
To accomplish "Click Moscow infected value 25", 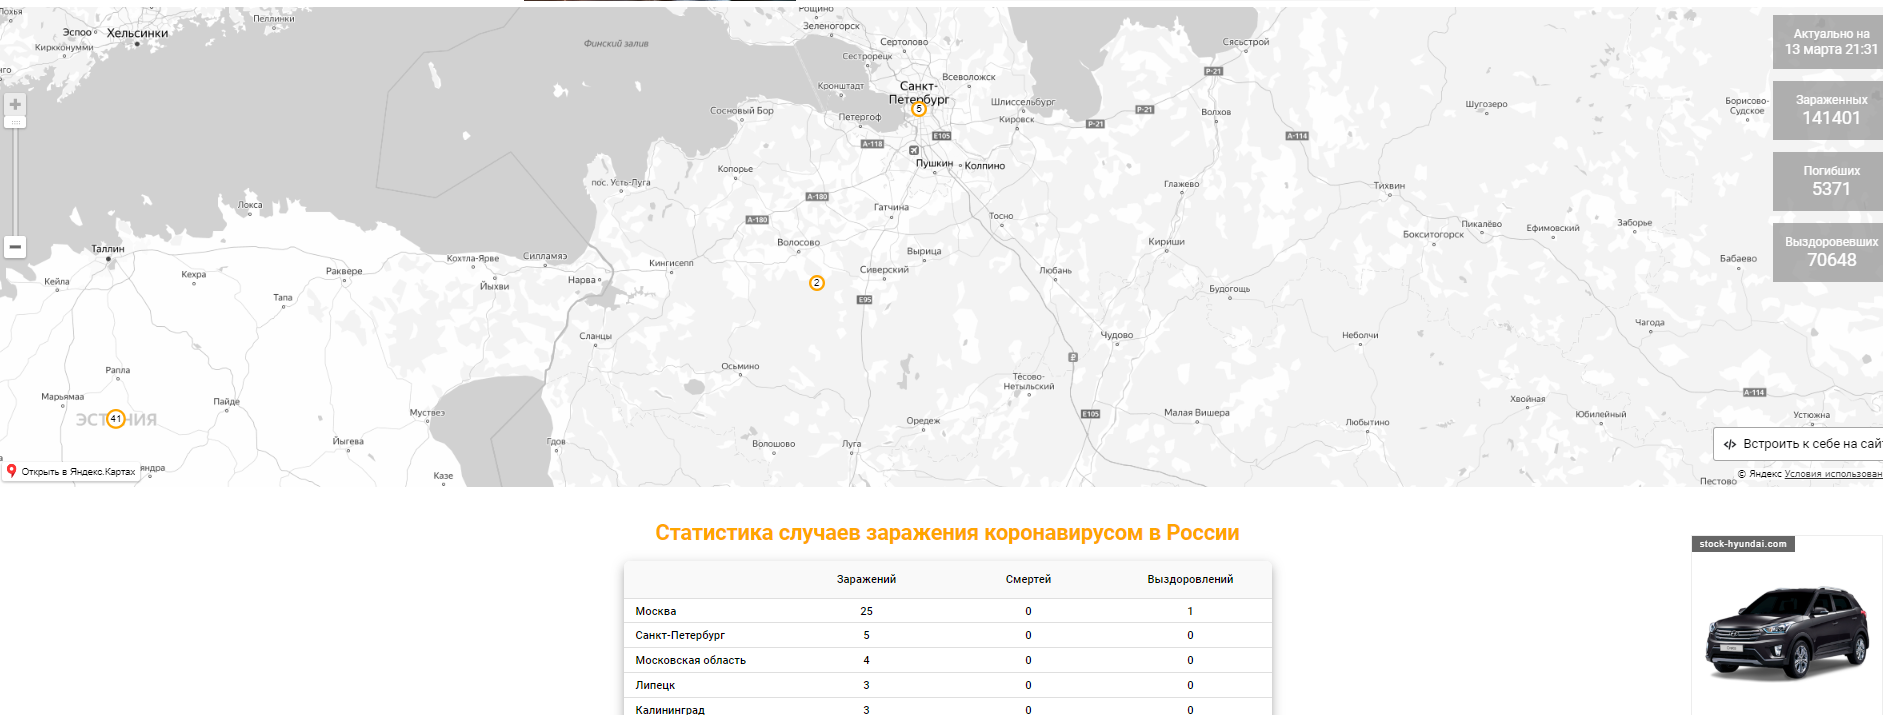I will [x=866, y=611].
